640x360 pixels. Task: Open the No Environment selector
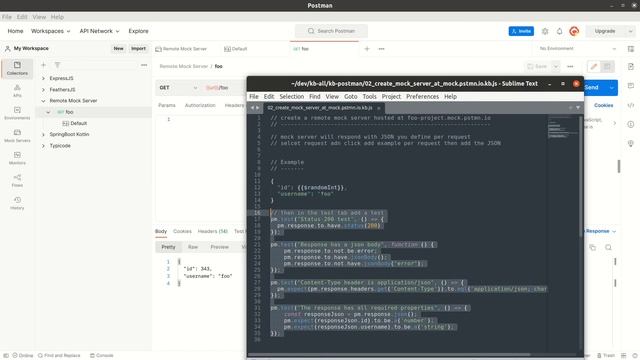(x=577, y=49)
